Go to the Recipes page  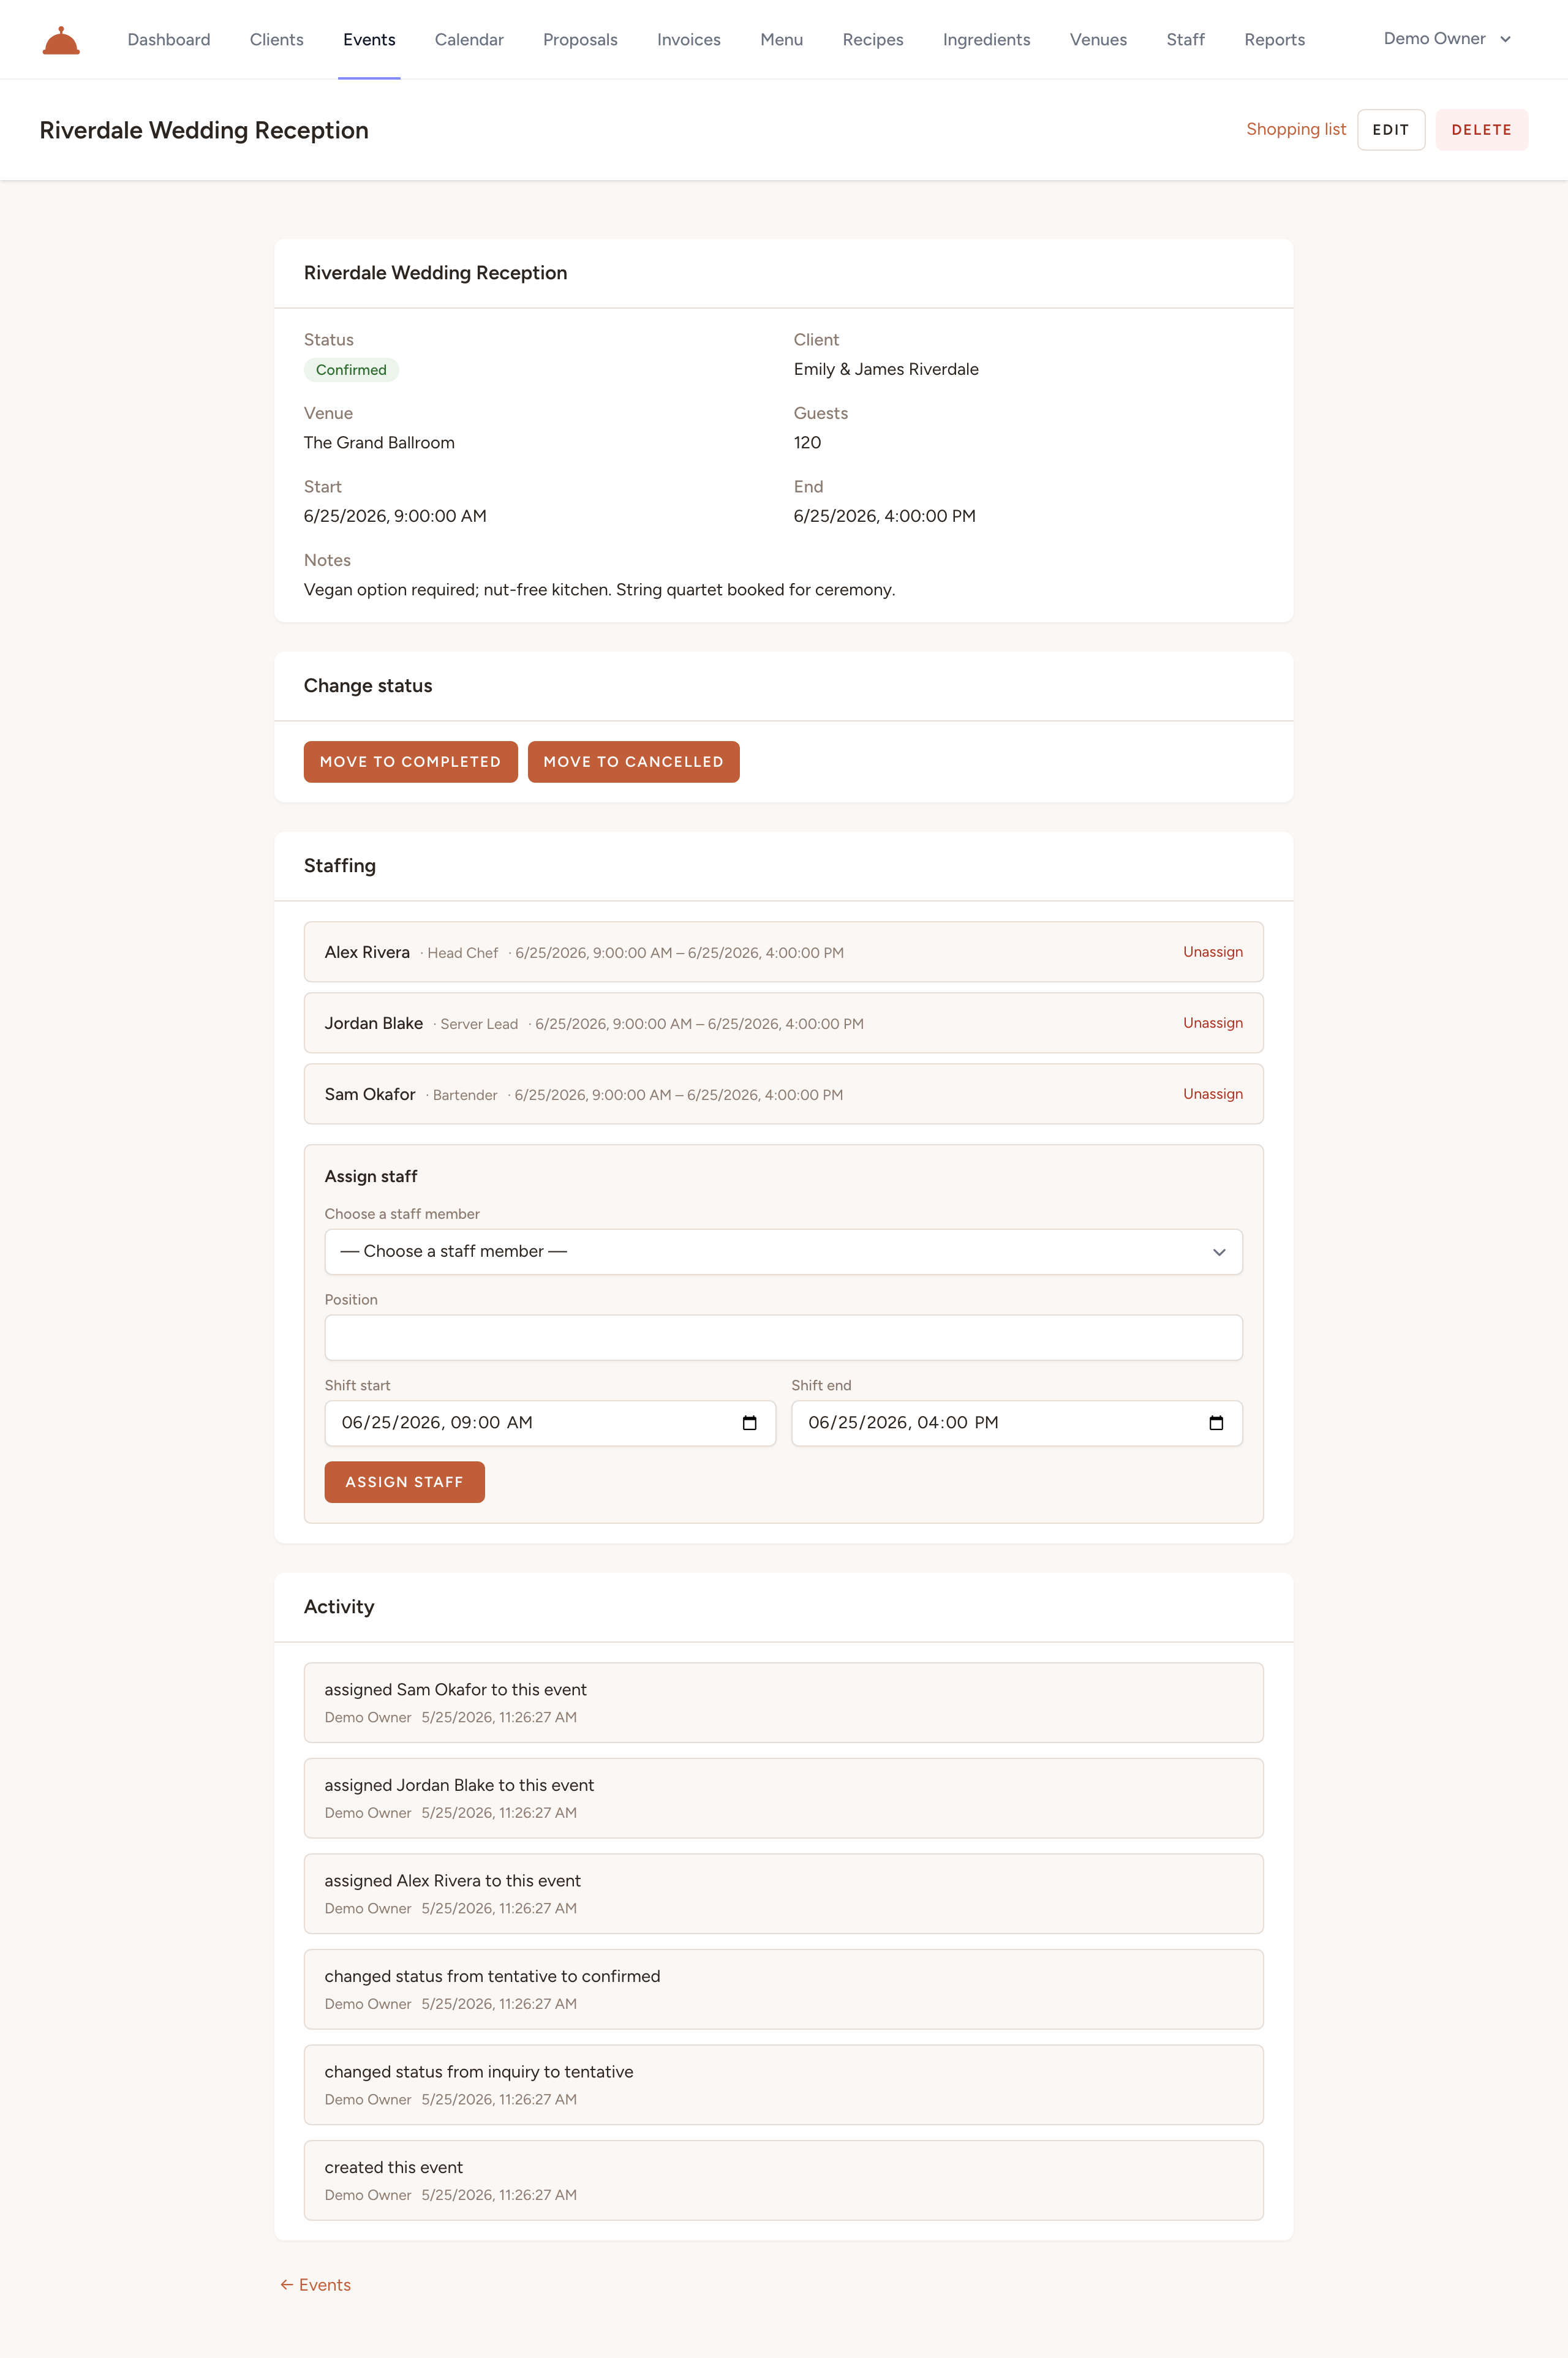[x=873, y=40]
